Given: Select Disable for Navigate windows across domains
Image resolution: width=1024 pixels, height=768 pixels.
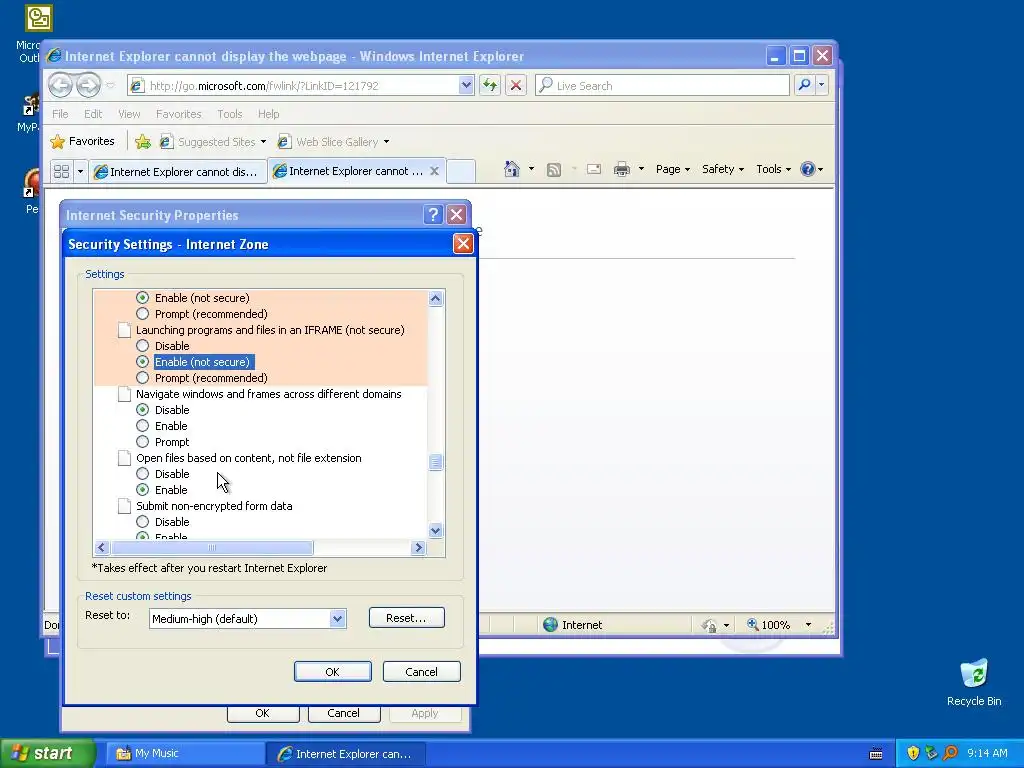Looking at the screenshot, I should [142, 409].
